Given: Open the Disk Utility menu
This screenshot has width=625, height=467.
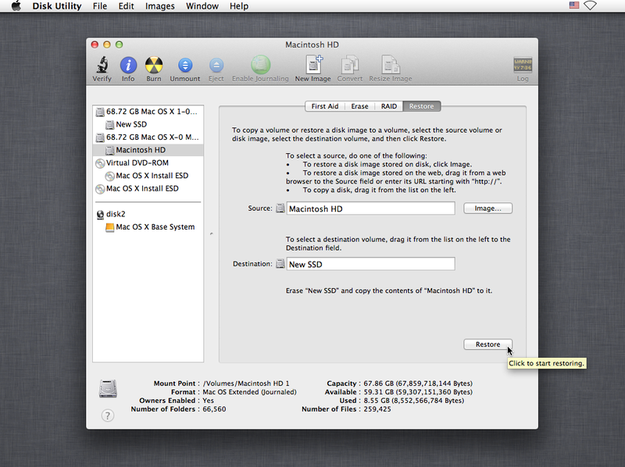Looking at the screenshot, I should point(57,6).
